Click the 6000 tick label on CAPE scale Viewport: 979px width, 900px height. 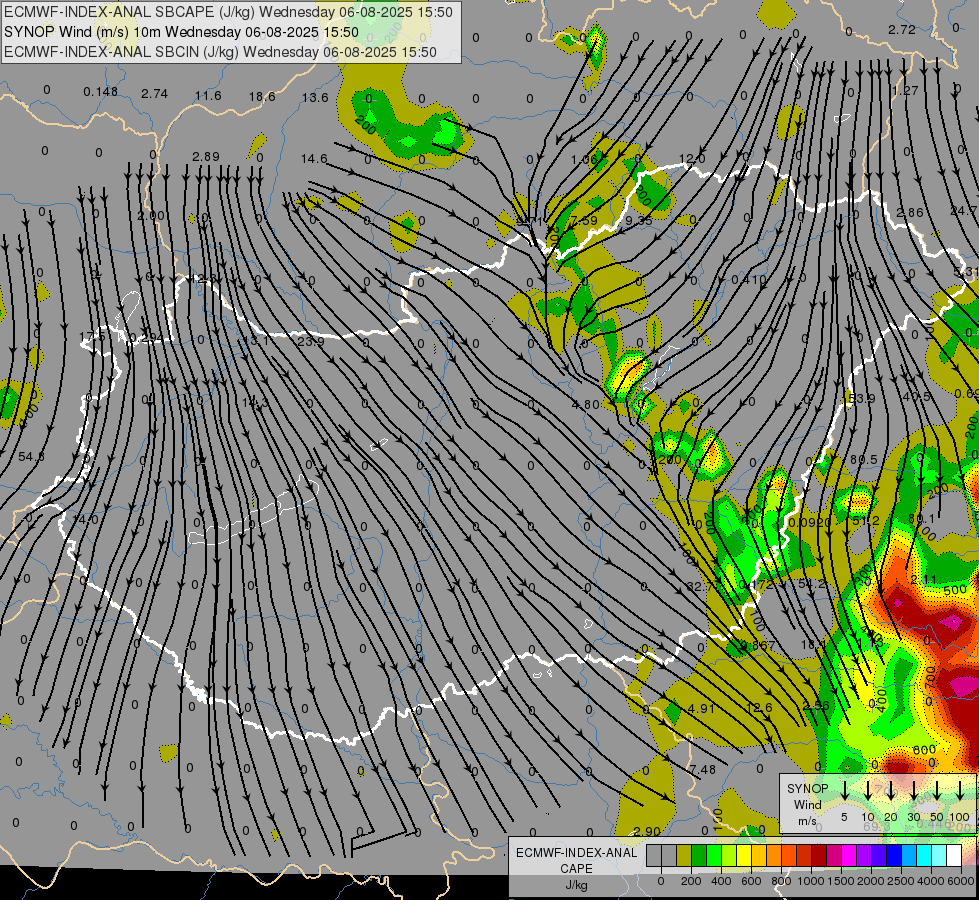pyautogui.click(x=961, y=881)
